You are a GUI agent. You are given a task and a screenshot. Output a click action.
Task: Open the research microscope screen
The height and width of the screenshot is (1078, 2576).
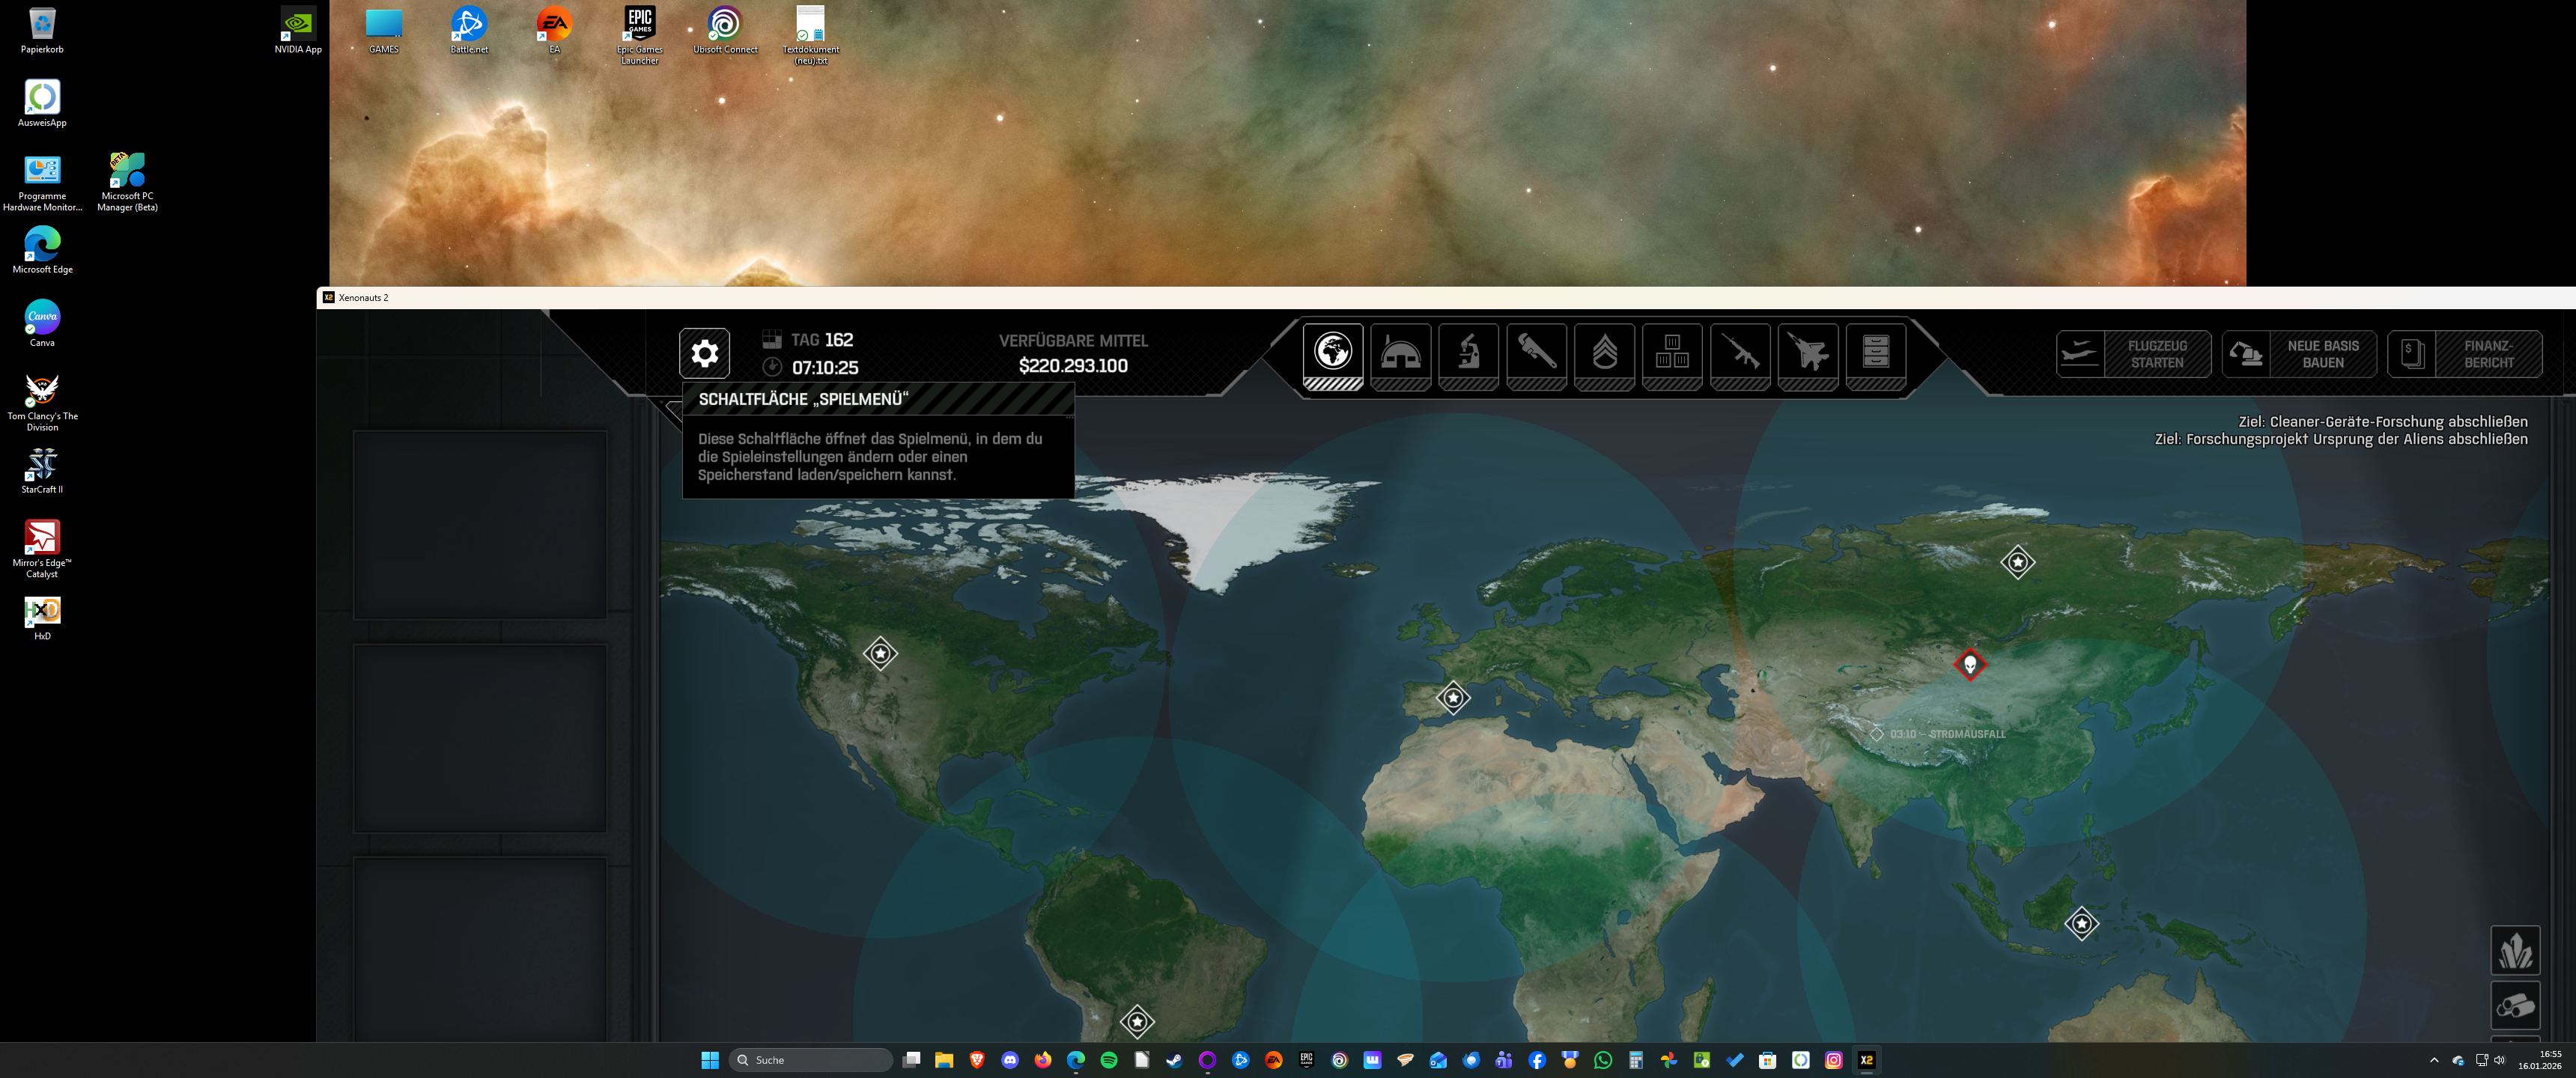point(1468,353)
